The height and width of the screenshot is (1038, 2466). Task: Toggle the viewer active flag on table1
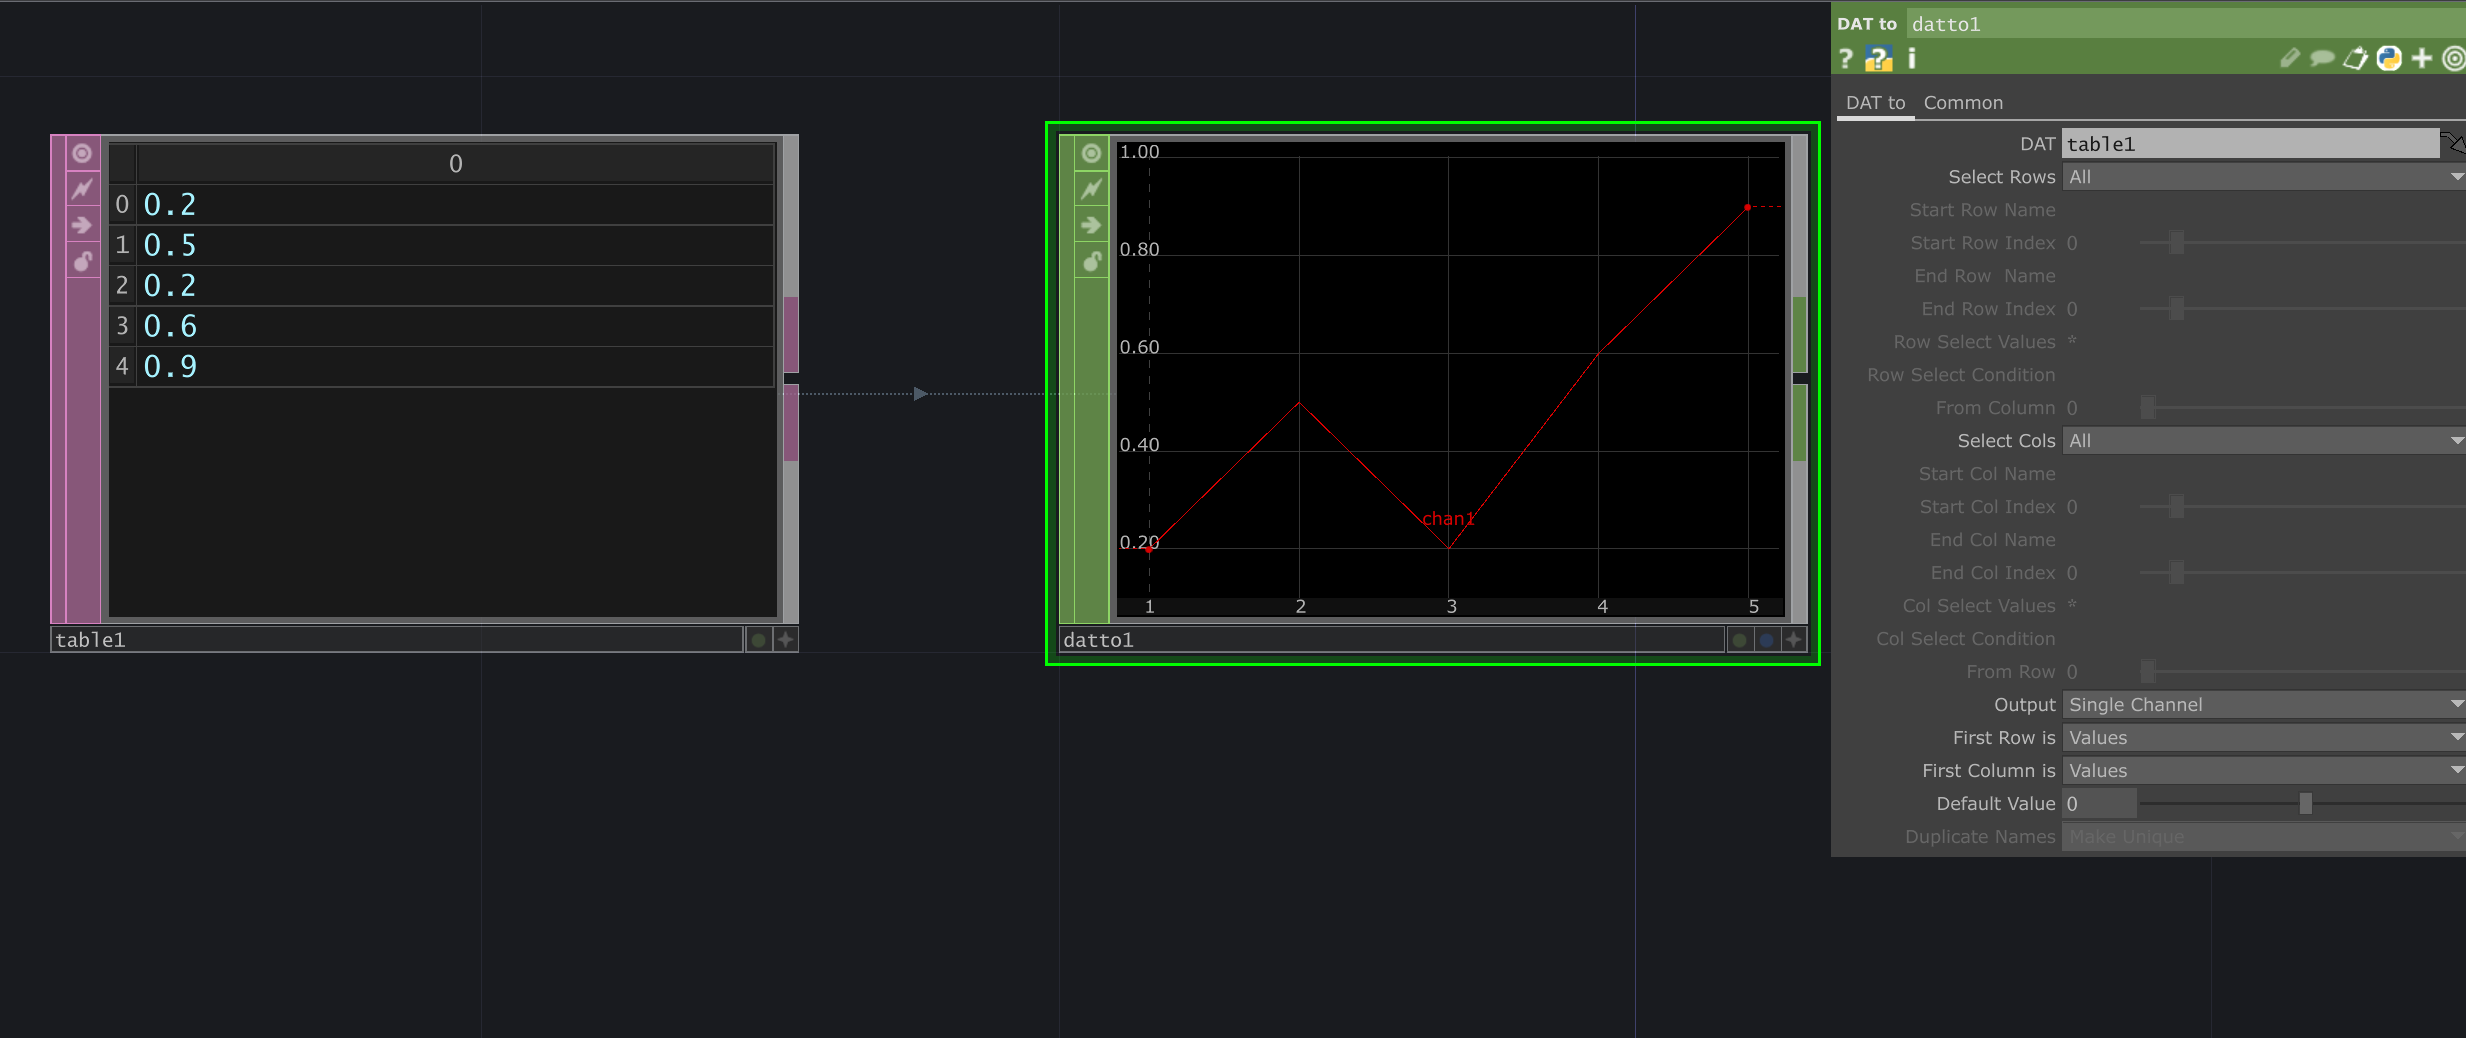point(83,153)
